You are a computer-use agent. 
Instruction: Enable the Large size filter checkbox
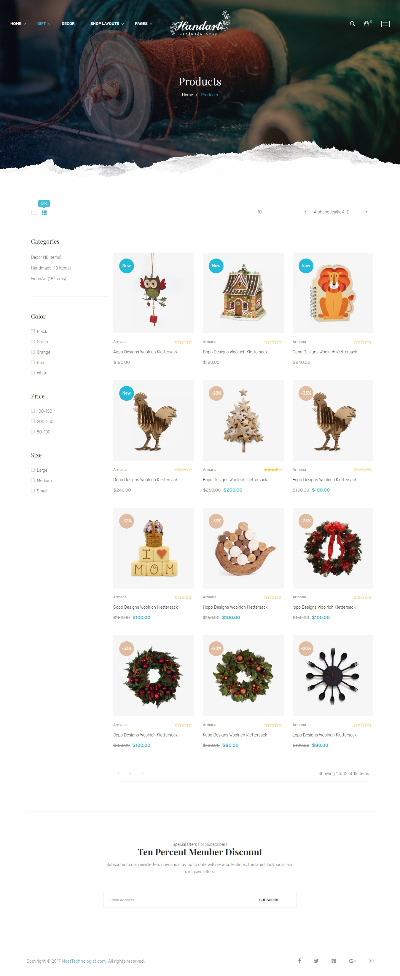[32, 470]
